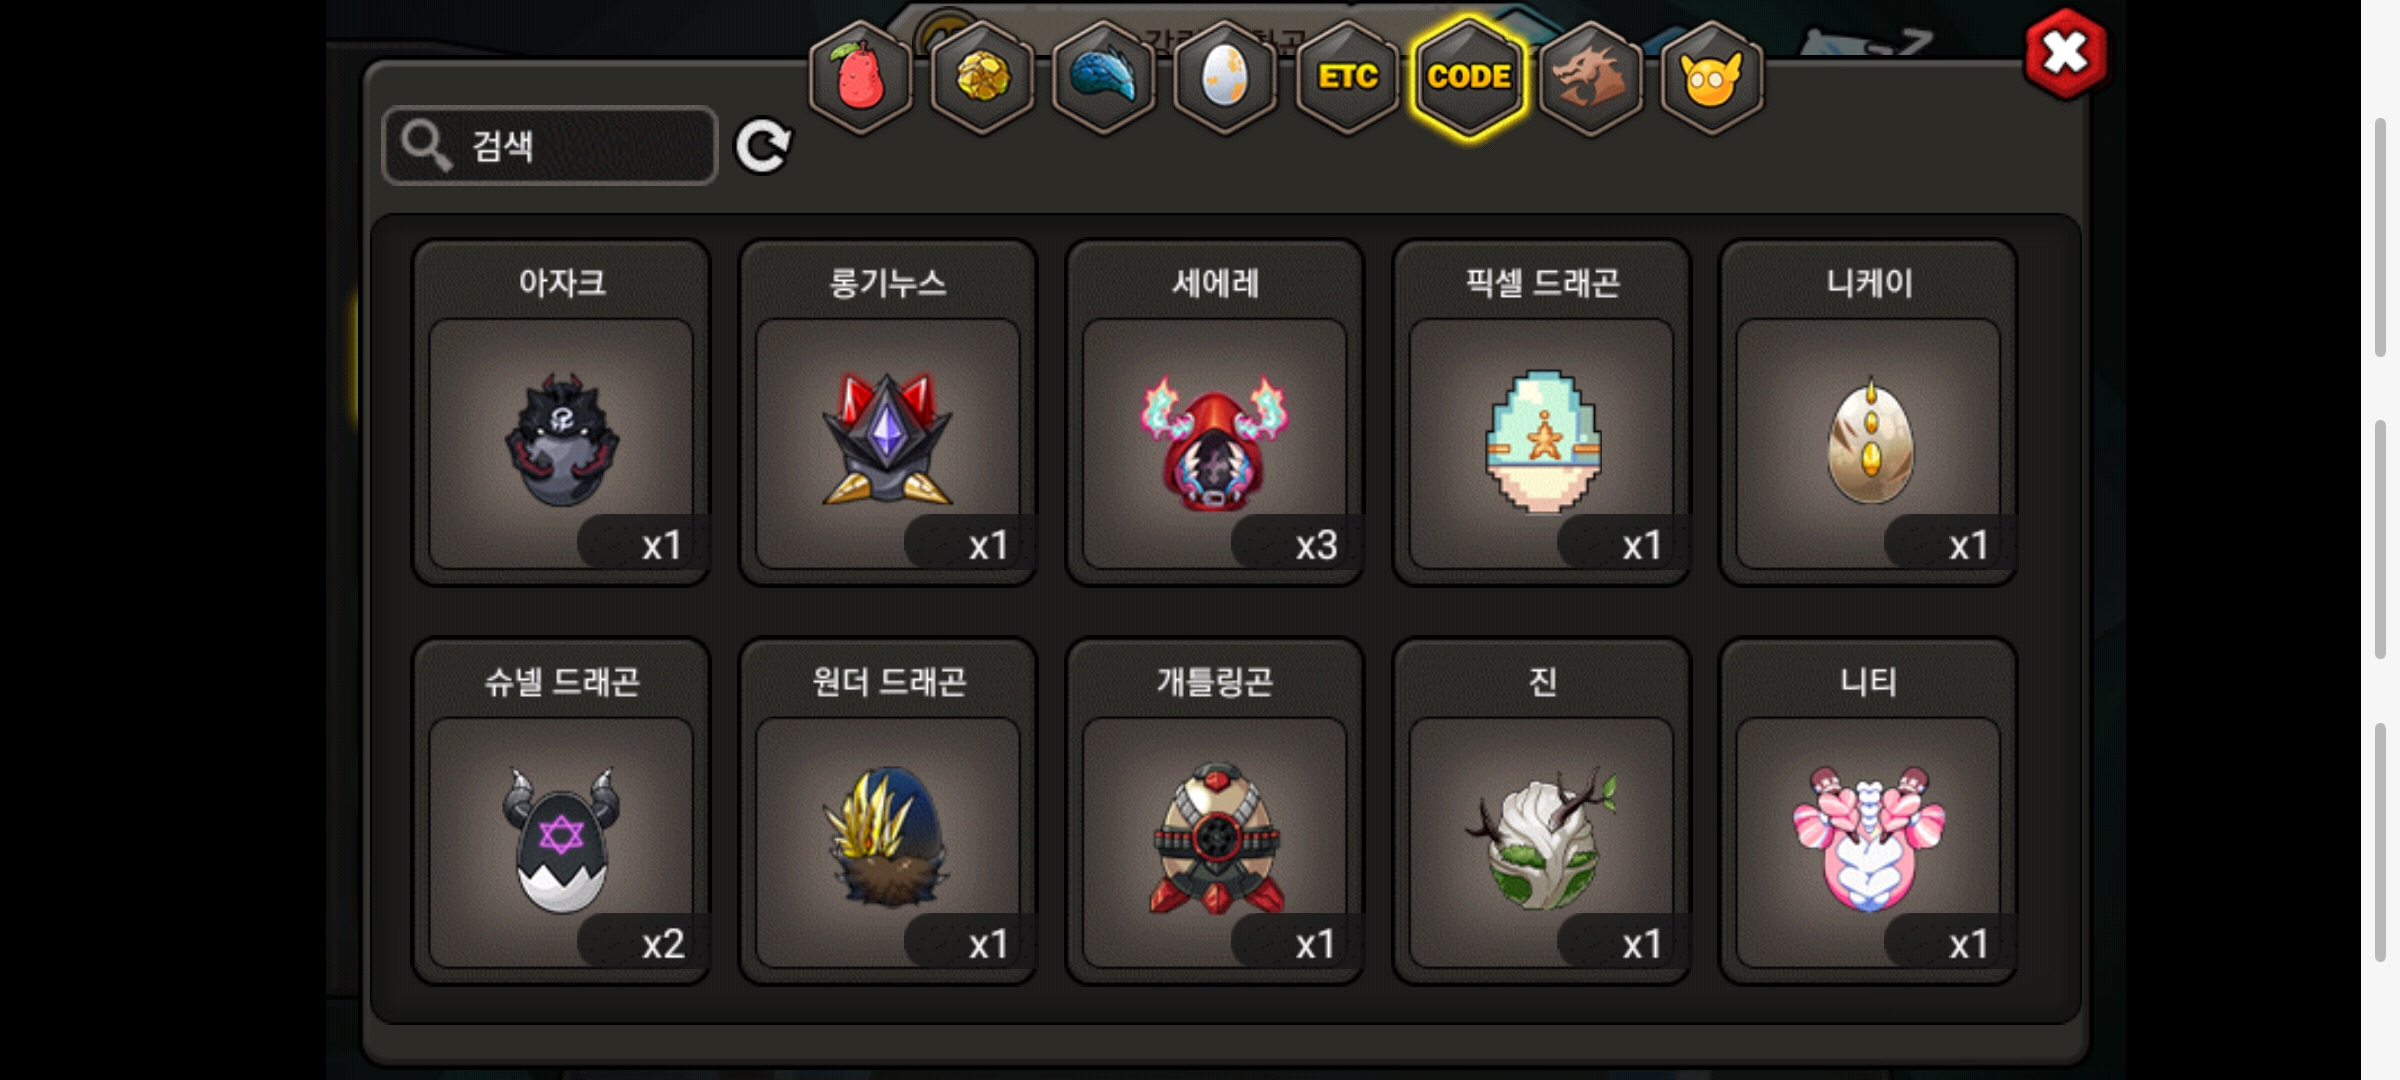2400x1080 pixels.
Task: Select the 롱기누스 crystal egg item
Action: [x=888, y=412]
